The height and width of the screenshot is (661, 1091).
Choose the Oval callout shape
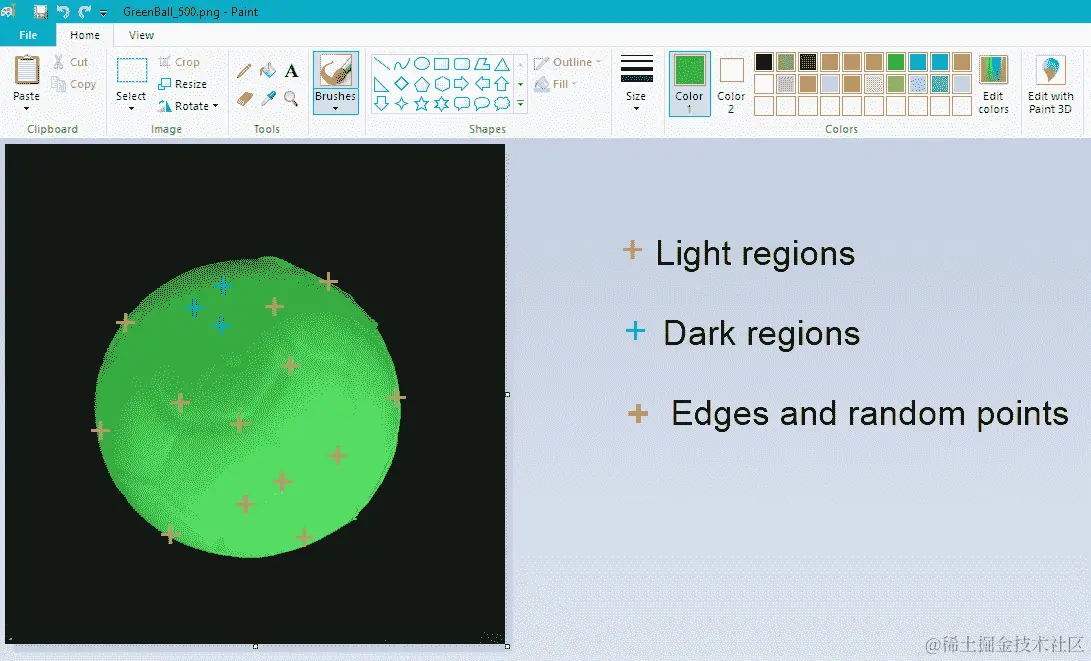pos(481,104)
